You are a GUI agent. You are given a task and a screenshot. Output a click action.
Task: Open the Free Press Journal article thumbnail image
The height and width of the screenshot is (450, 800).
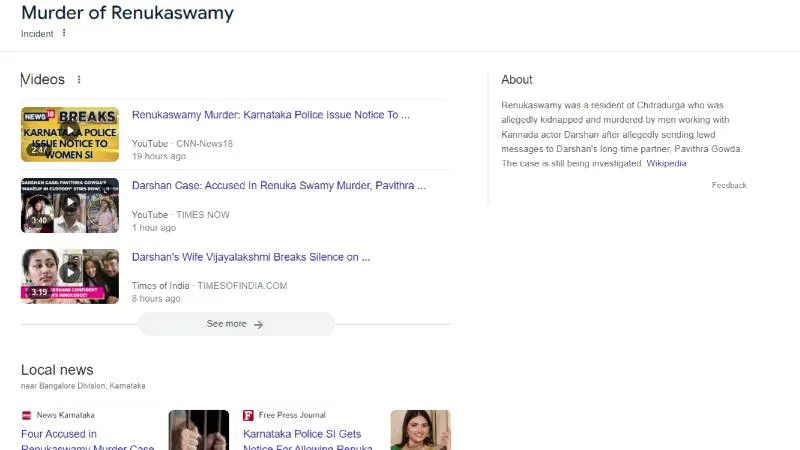(420, 430)
